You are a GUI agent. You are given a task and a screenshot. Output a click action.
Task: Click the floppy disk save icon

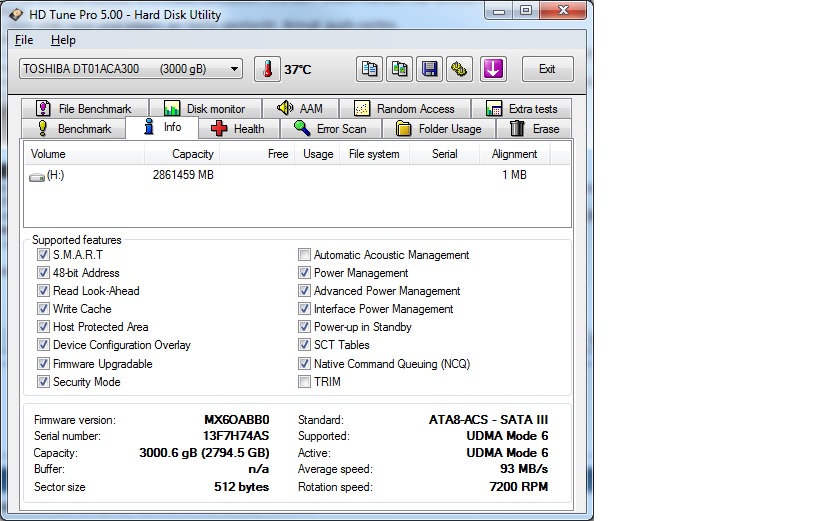pyautogui.click(x=429, y=69)
